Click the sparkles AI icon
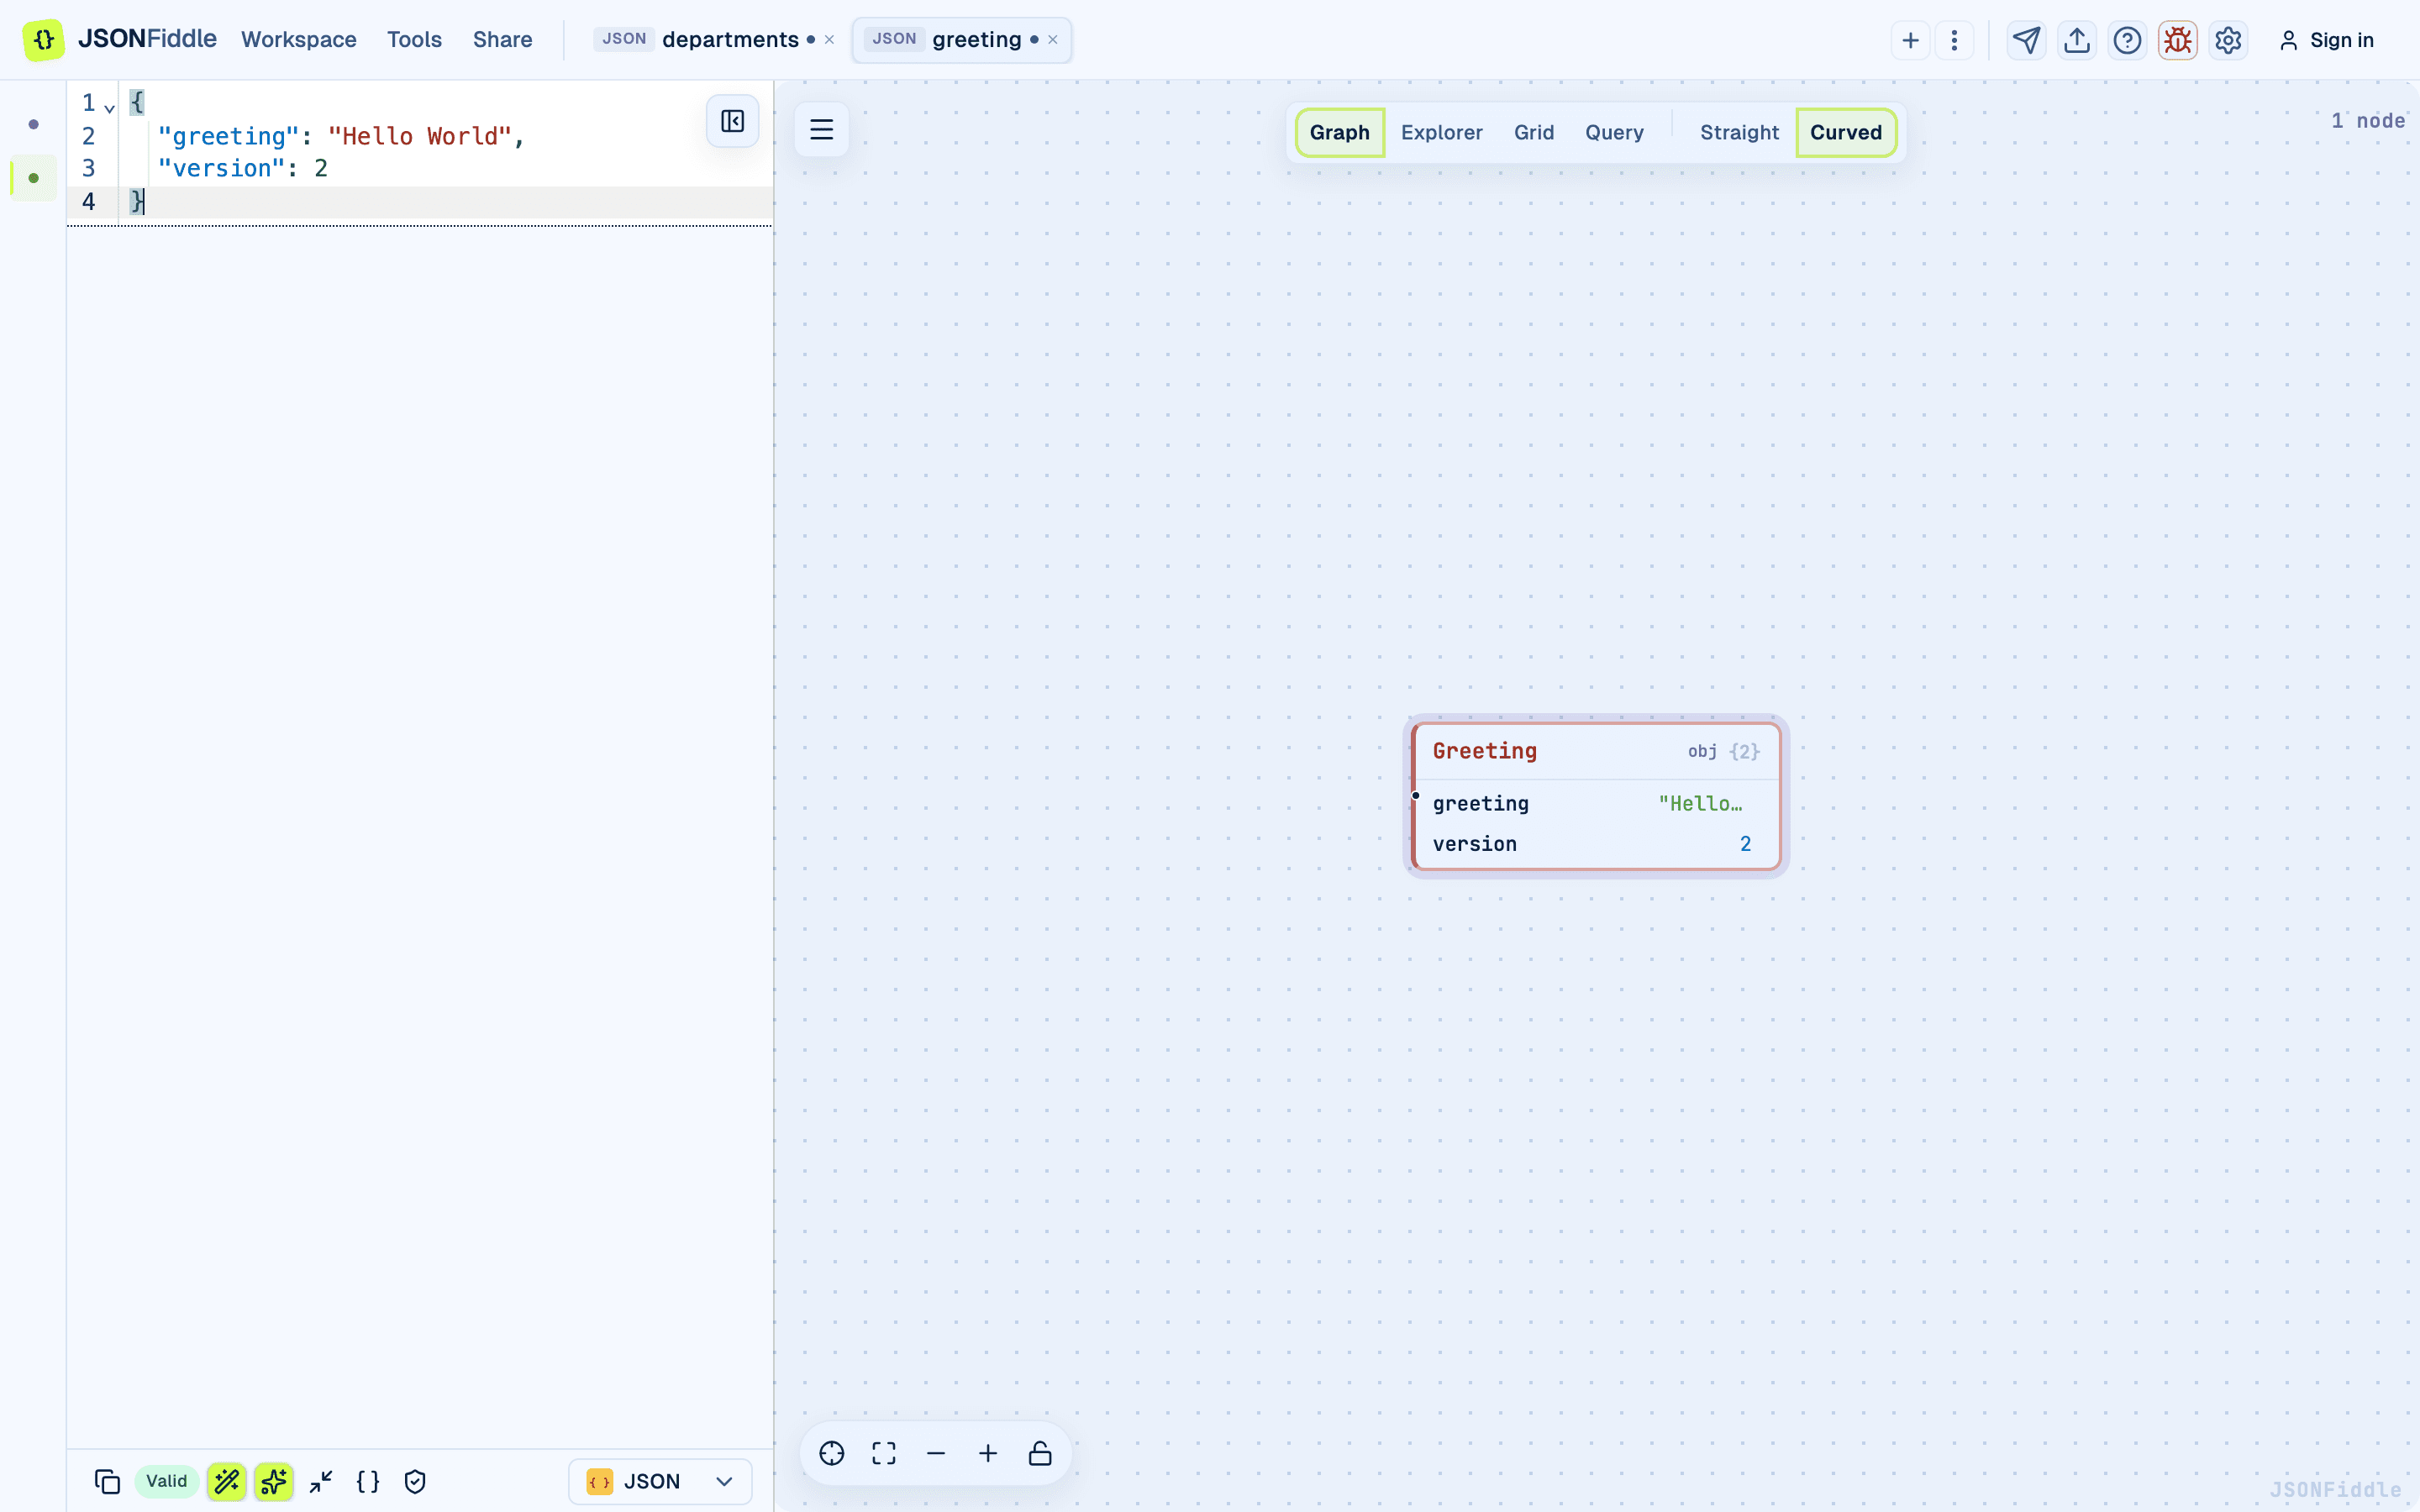 [274, 1481]
